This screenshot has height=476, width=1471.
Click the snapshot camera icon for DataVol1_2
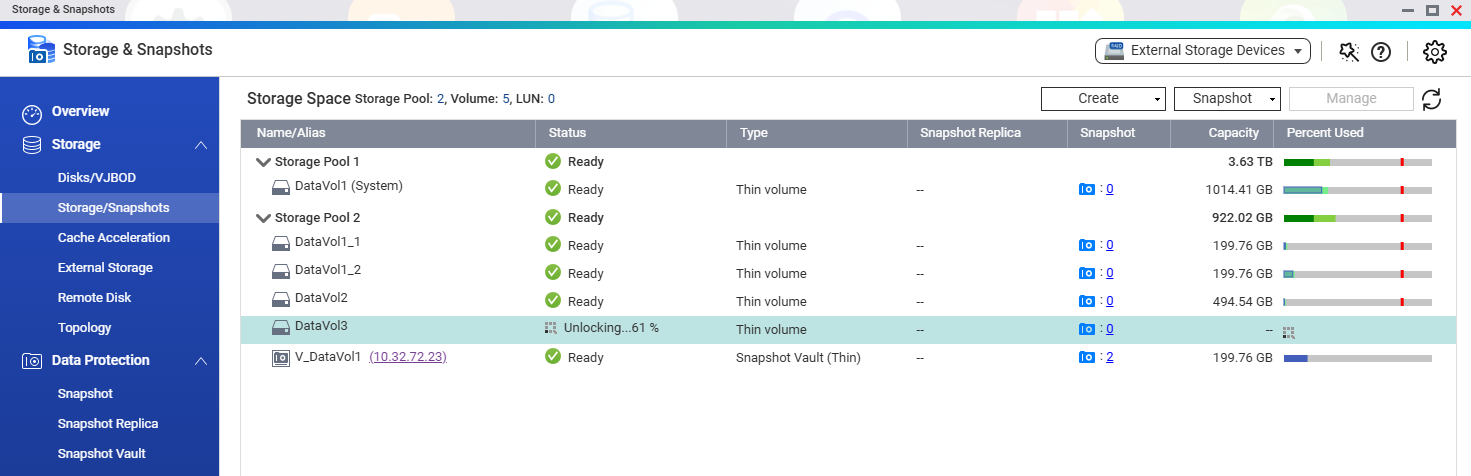click(1087, 273)
